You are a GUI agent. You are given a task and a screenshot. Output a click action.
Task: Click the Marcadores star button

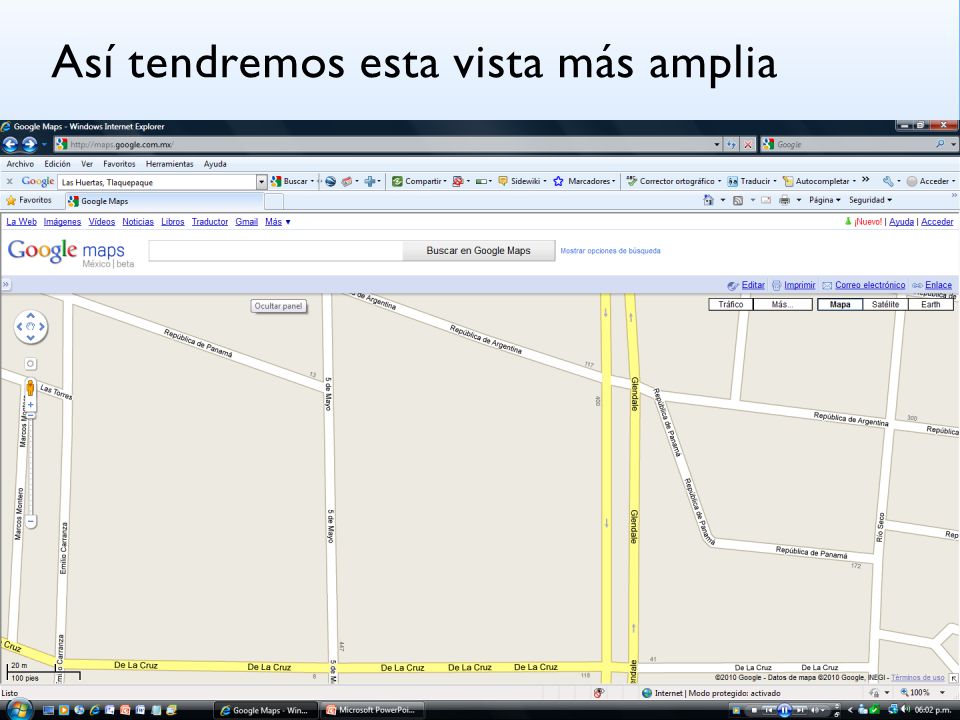(x=584, y=181)
